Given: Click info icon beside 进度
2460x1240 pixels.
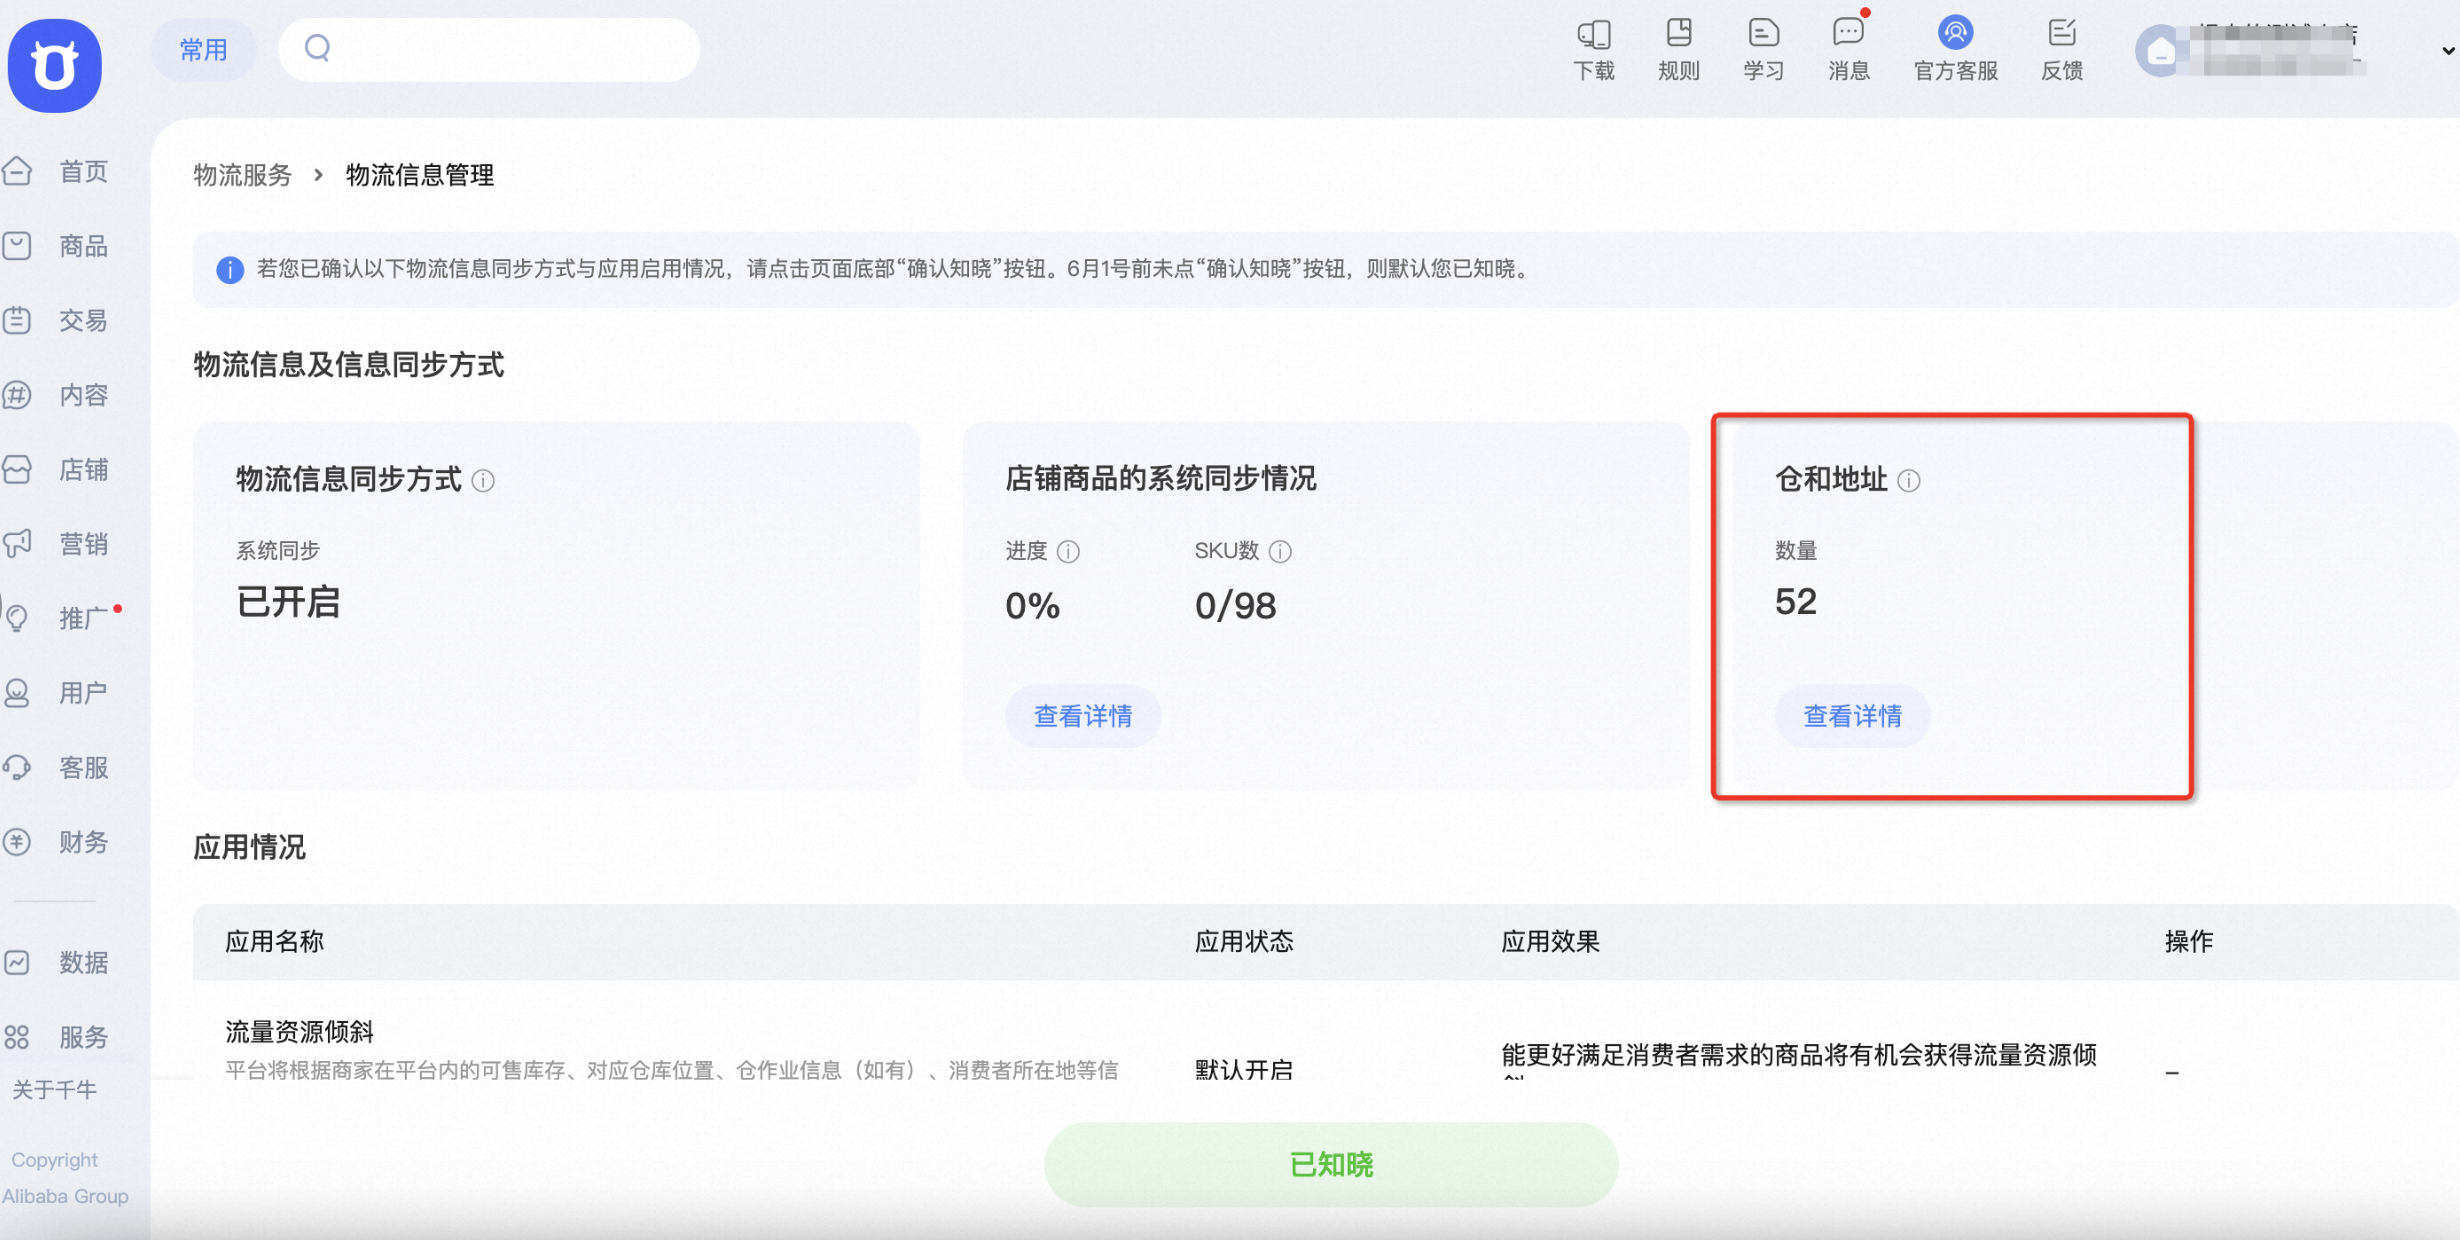Looking at the screenshot, I should click(1068, 551).
